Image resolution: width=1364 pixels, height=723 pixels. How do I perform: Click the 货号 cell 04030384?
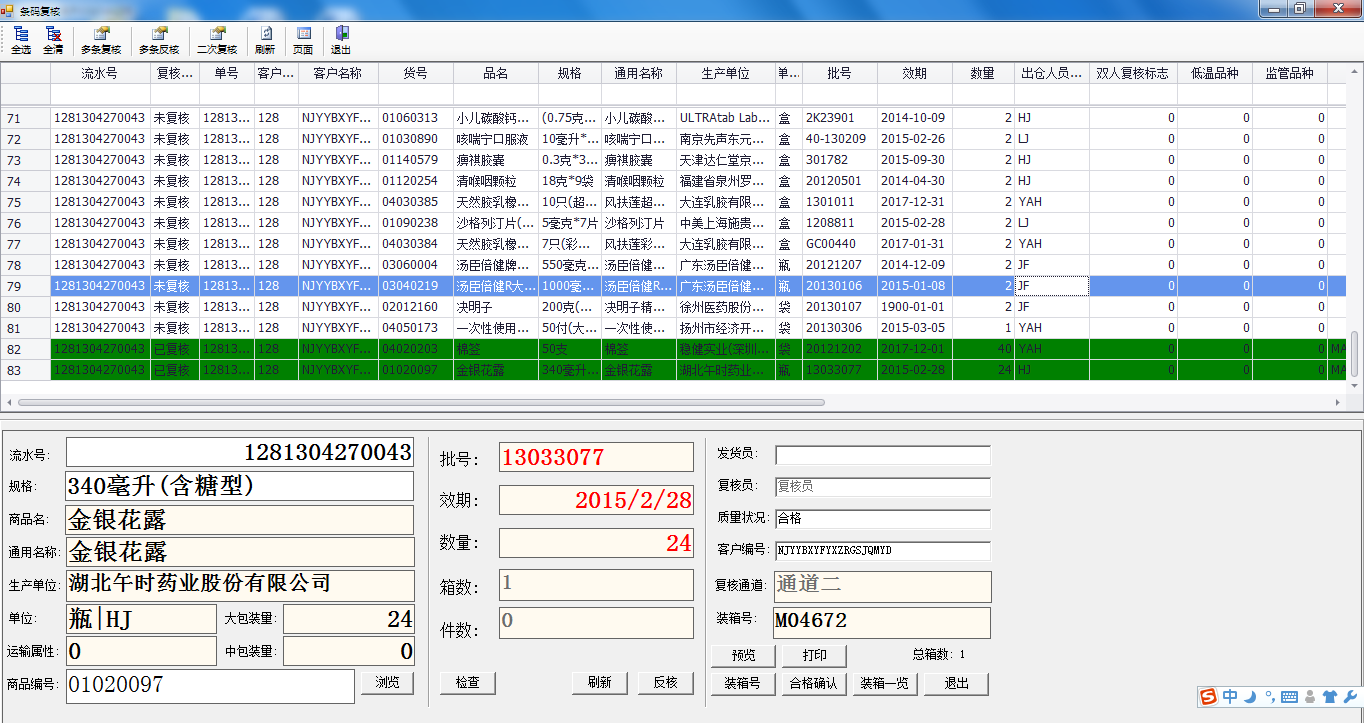click(415, 244)
